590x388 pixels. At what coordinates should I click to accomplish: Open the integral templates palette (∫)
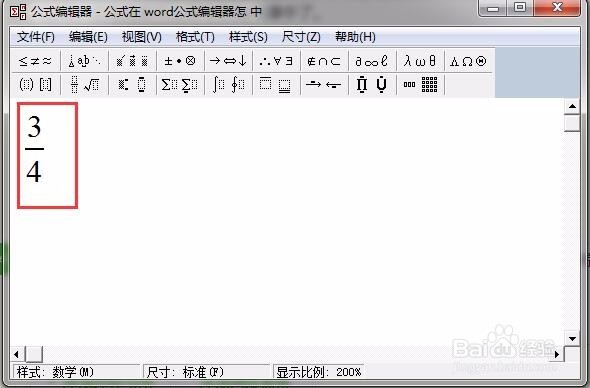coord(228,84)
